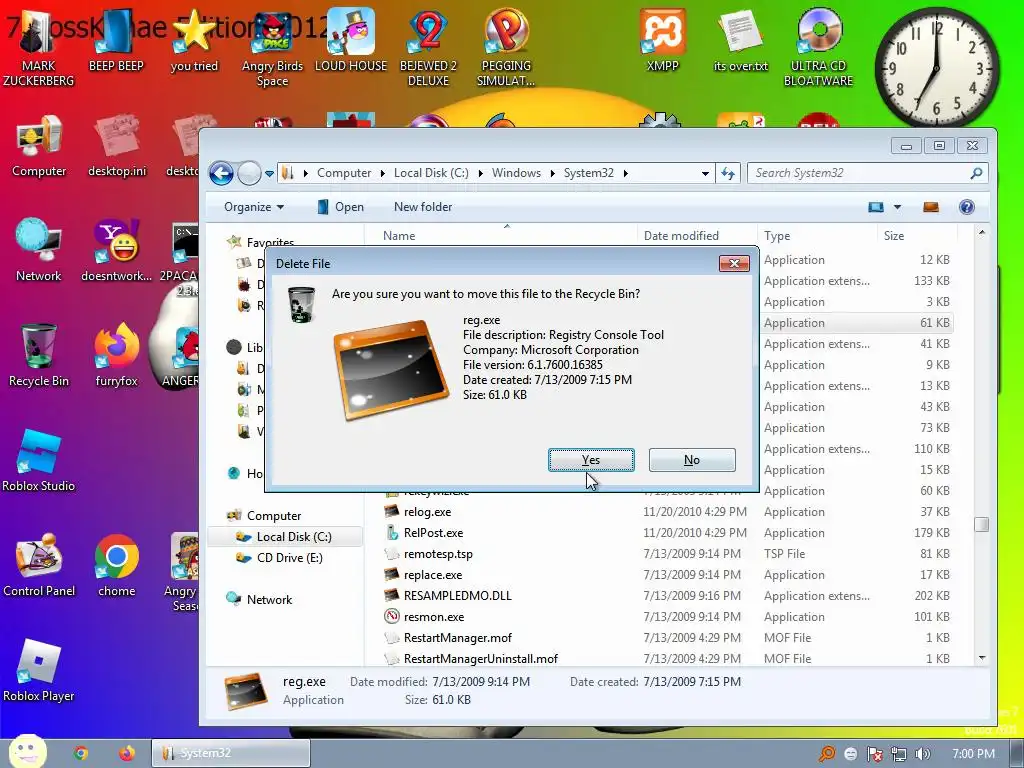
Task: Select replace.exe in the file list
Action: [432, 575]
